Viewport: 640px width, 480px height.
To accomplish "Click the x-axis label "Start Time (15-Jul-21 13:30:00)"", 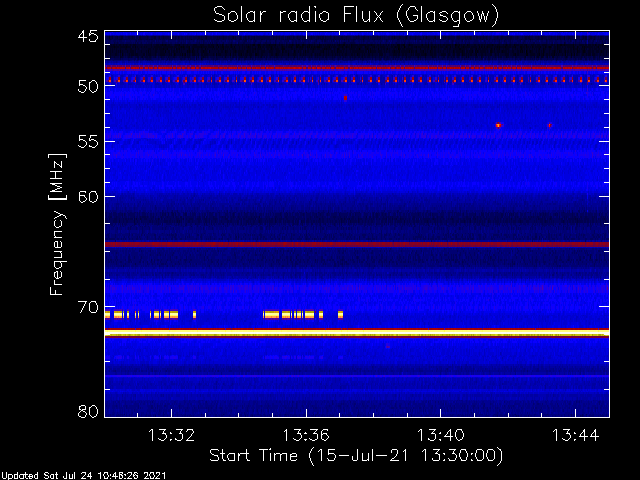I will tap(356, 456).
